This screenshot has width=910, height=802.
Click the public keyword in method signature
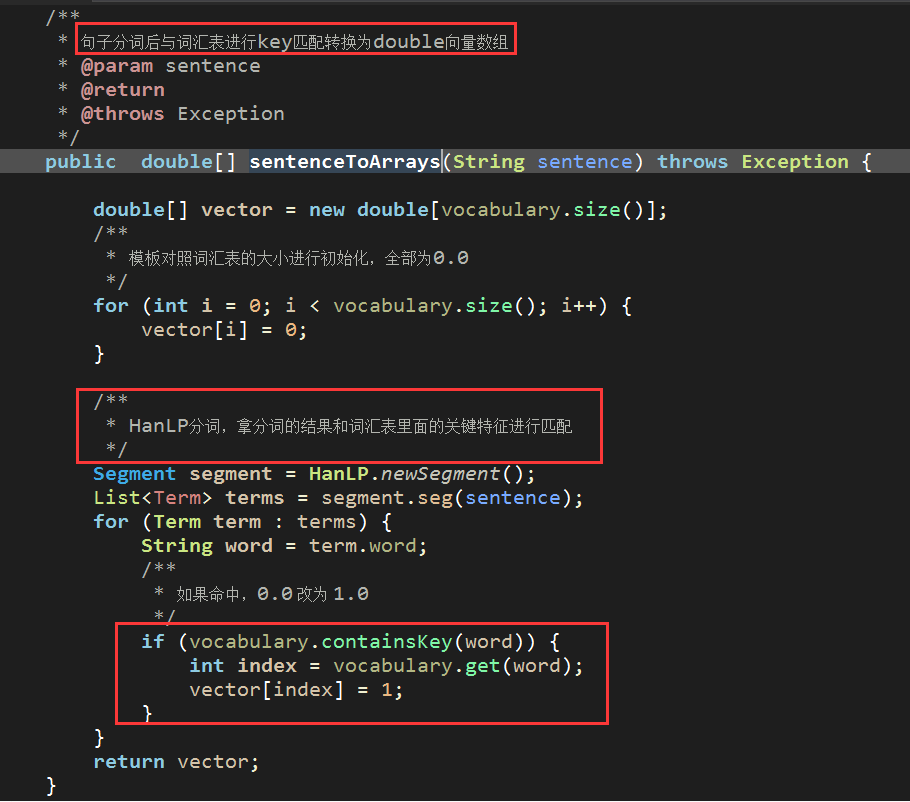(81, 162)
